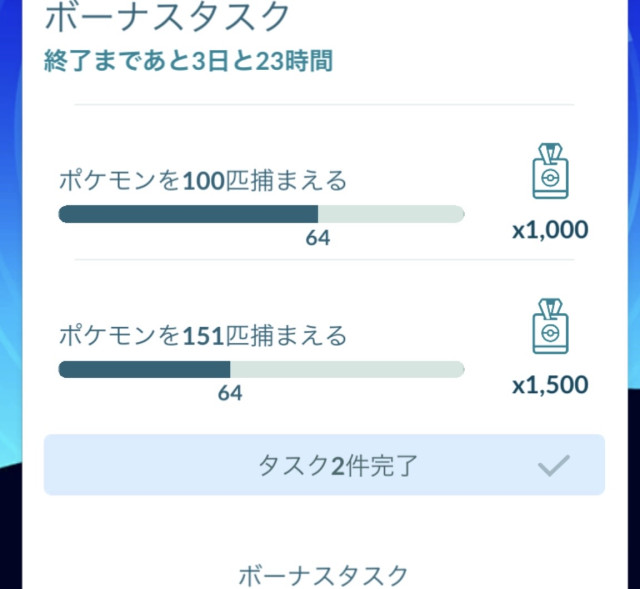The height and width of the screenshot is (589, 640).
Task: Tap the card pack icon above x1,000
Action: point(550,172)
